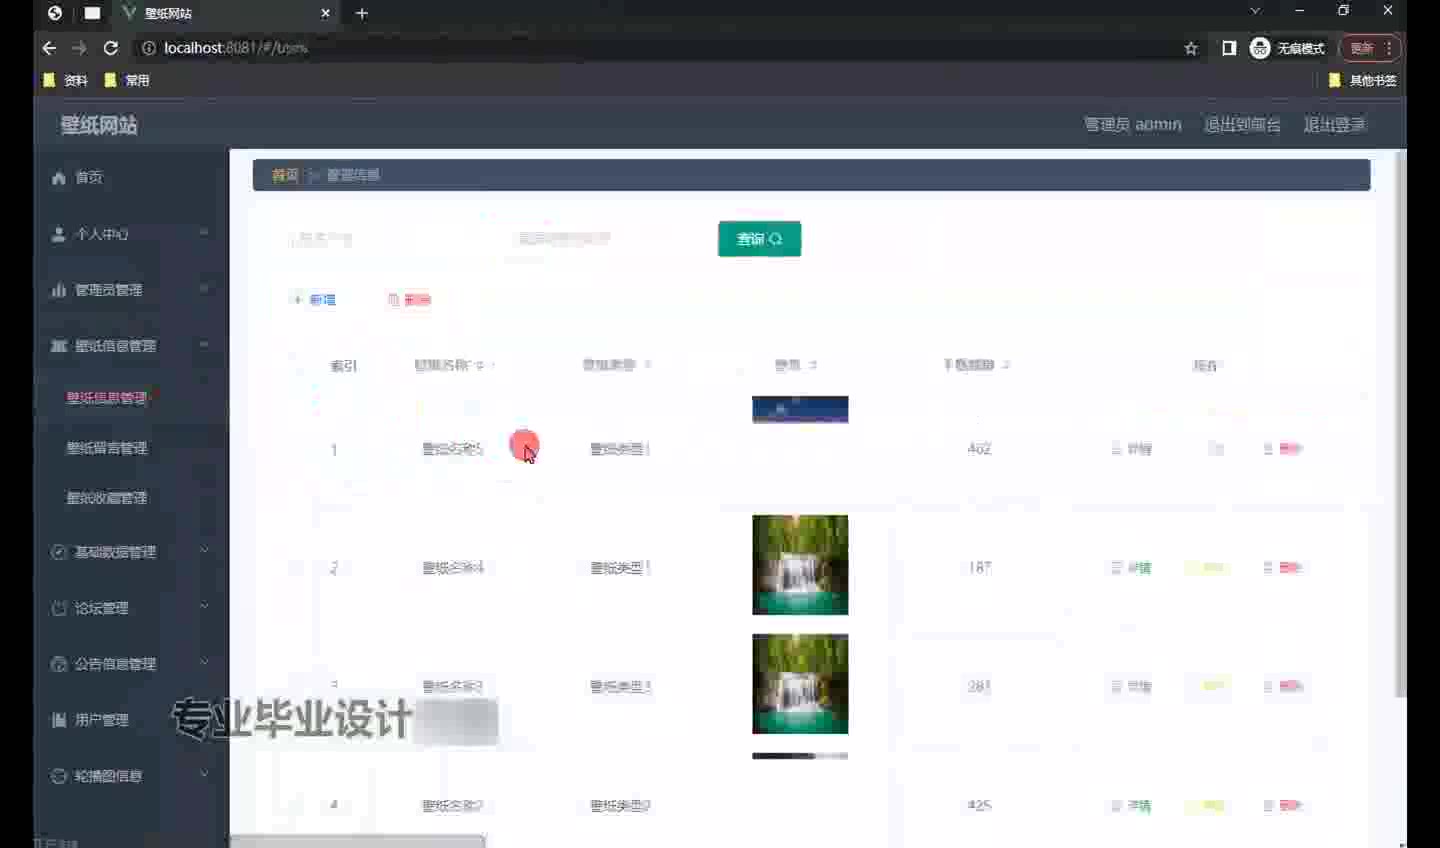
Task: Click the 首页 breadcrumb link
Action: click(285, 175)
